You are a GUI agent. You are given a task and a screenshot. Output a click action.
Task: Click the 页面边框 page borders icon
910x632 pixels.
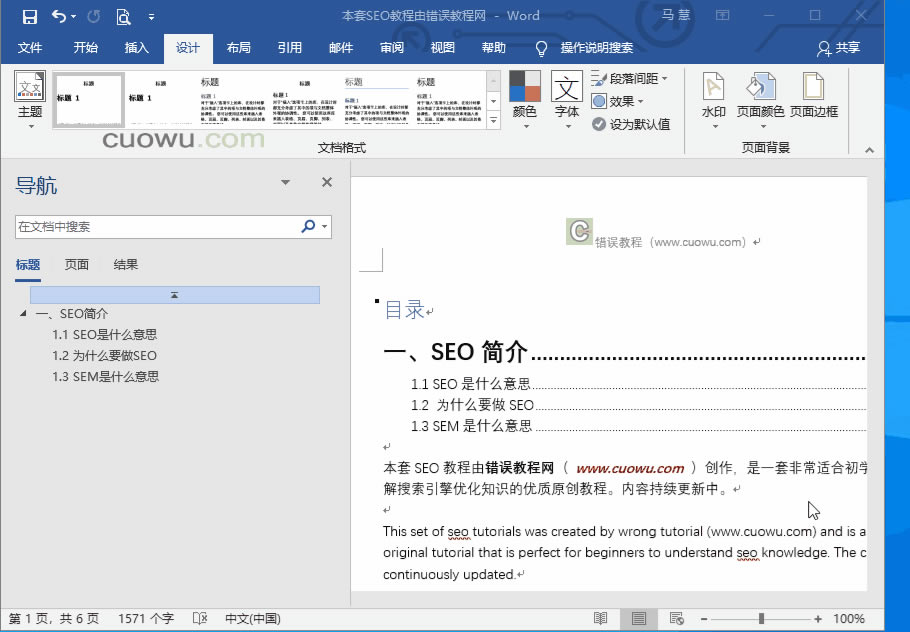814,96
